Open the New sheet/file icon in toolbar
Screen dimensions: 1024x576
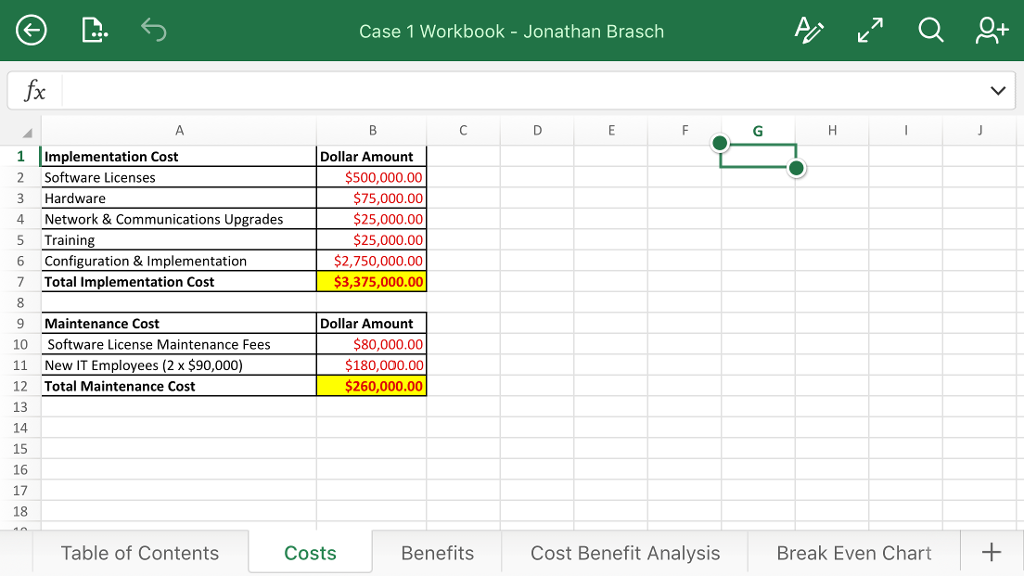click(x=94, y=30)
